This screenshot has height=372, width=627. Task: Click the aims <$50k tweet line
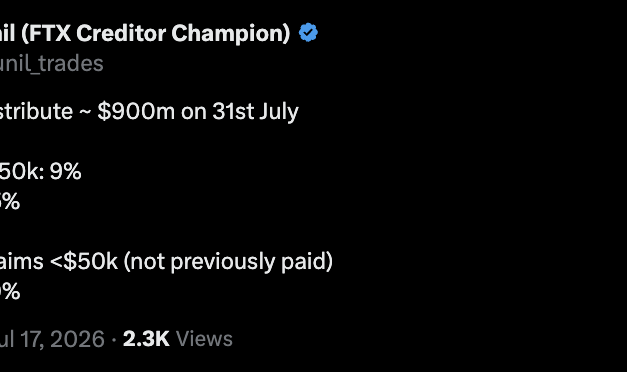166,262
